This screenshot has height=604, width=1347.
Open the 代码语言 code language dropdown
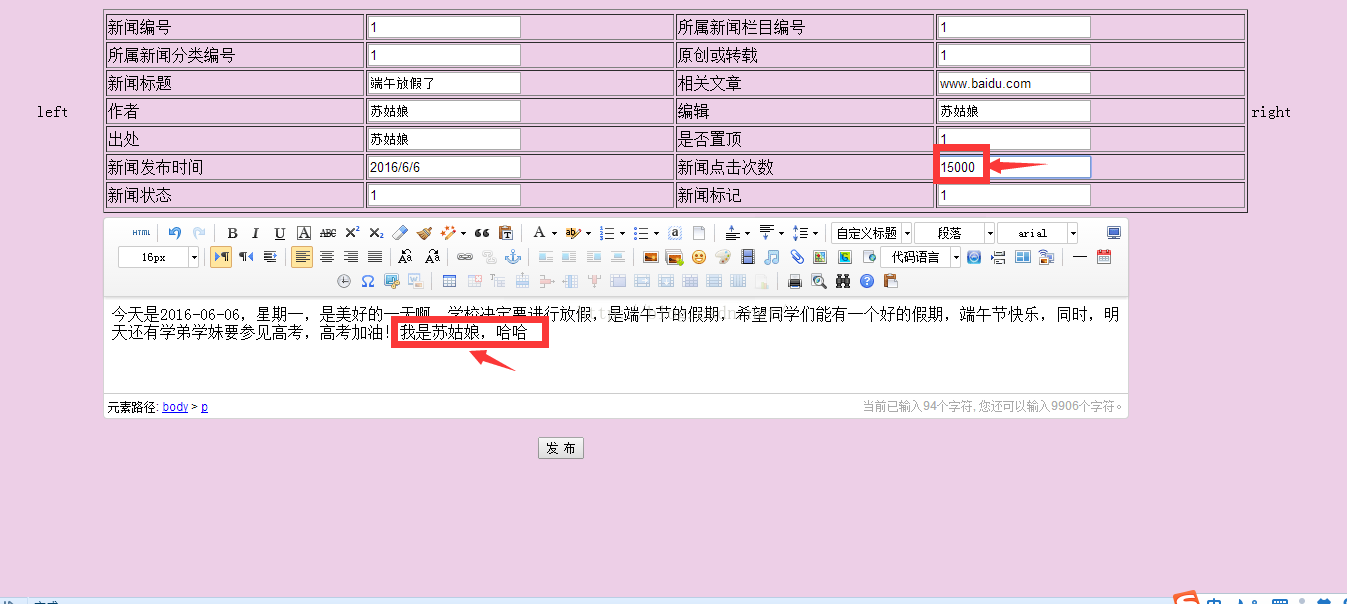956,257
